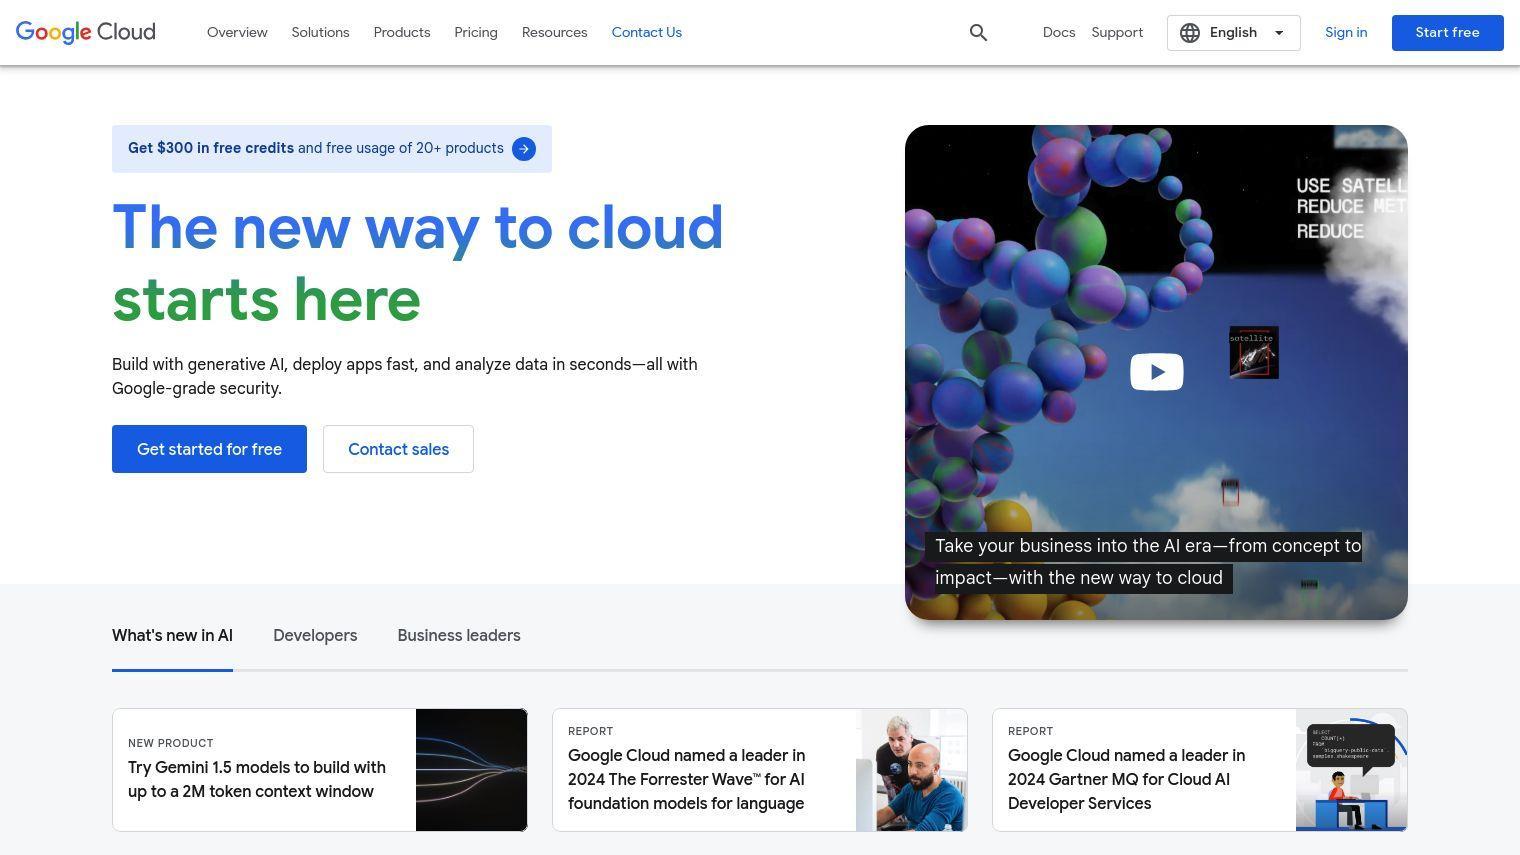Expand the English language dropdown arrow
The height and width of the screenshot is (855, 1520).
click(1278, 33)
